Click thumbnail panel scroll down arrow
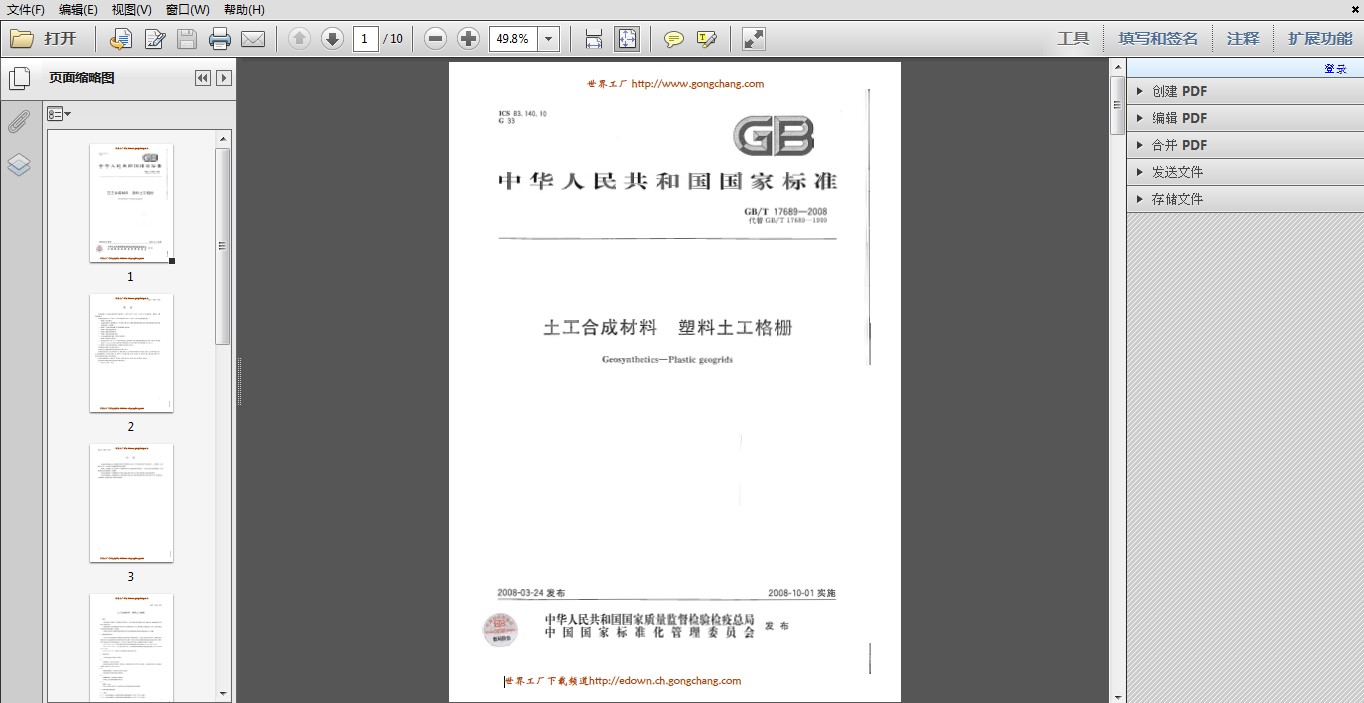1364x703 pixels. point(223,693)
